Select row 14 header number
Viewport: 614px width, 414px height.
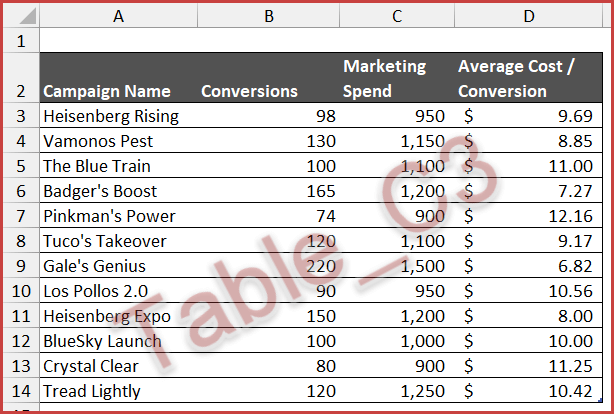21,391
